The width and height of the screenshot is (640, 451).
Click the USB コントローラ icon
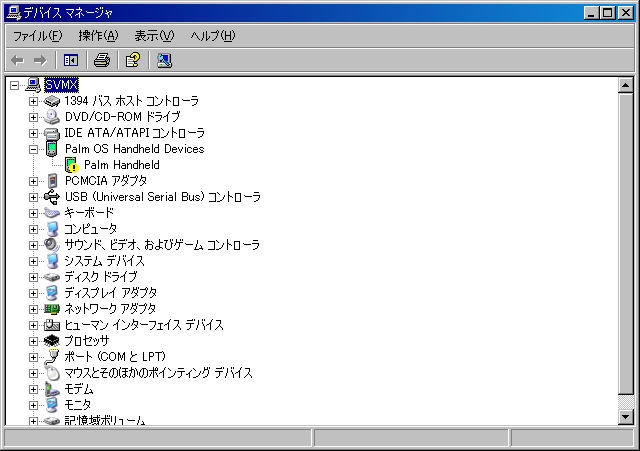coord(52,197)
